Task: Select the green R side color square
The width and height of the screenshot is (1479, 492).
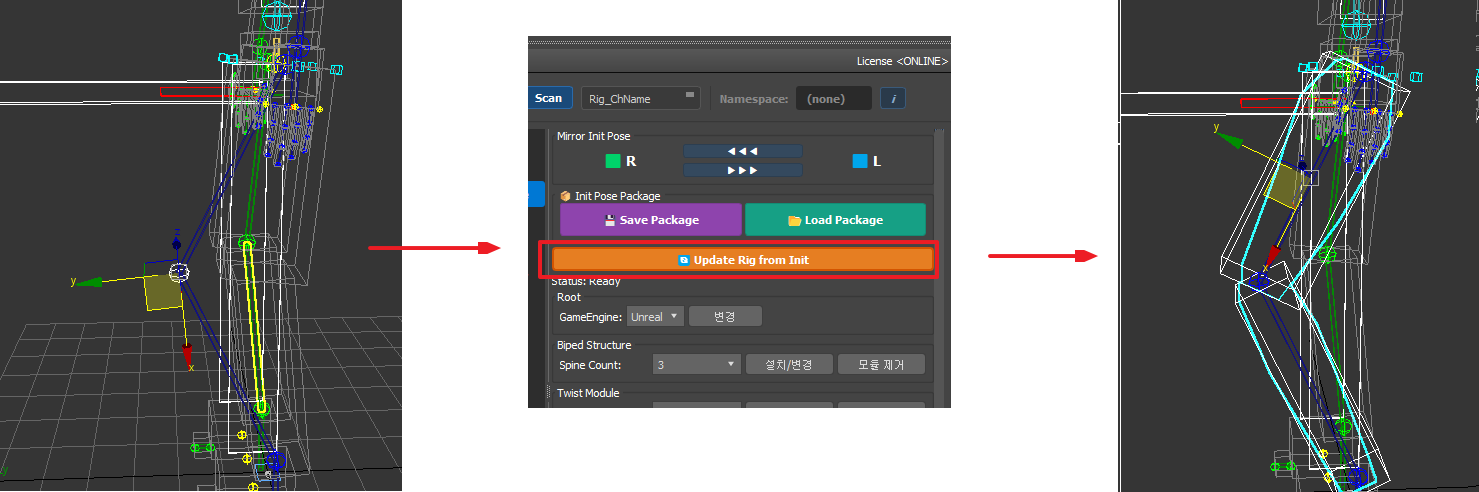Action: click(613, 161)
